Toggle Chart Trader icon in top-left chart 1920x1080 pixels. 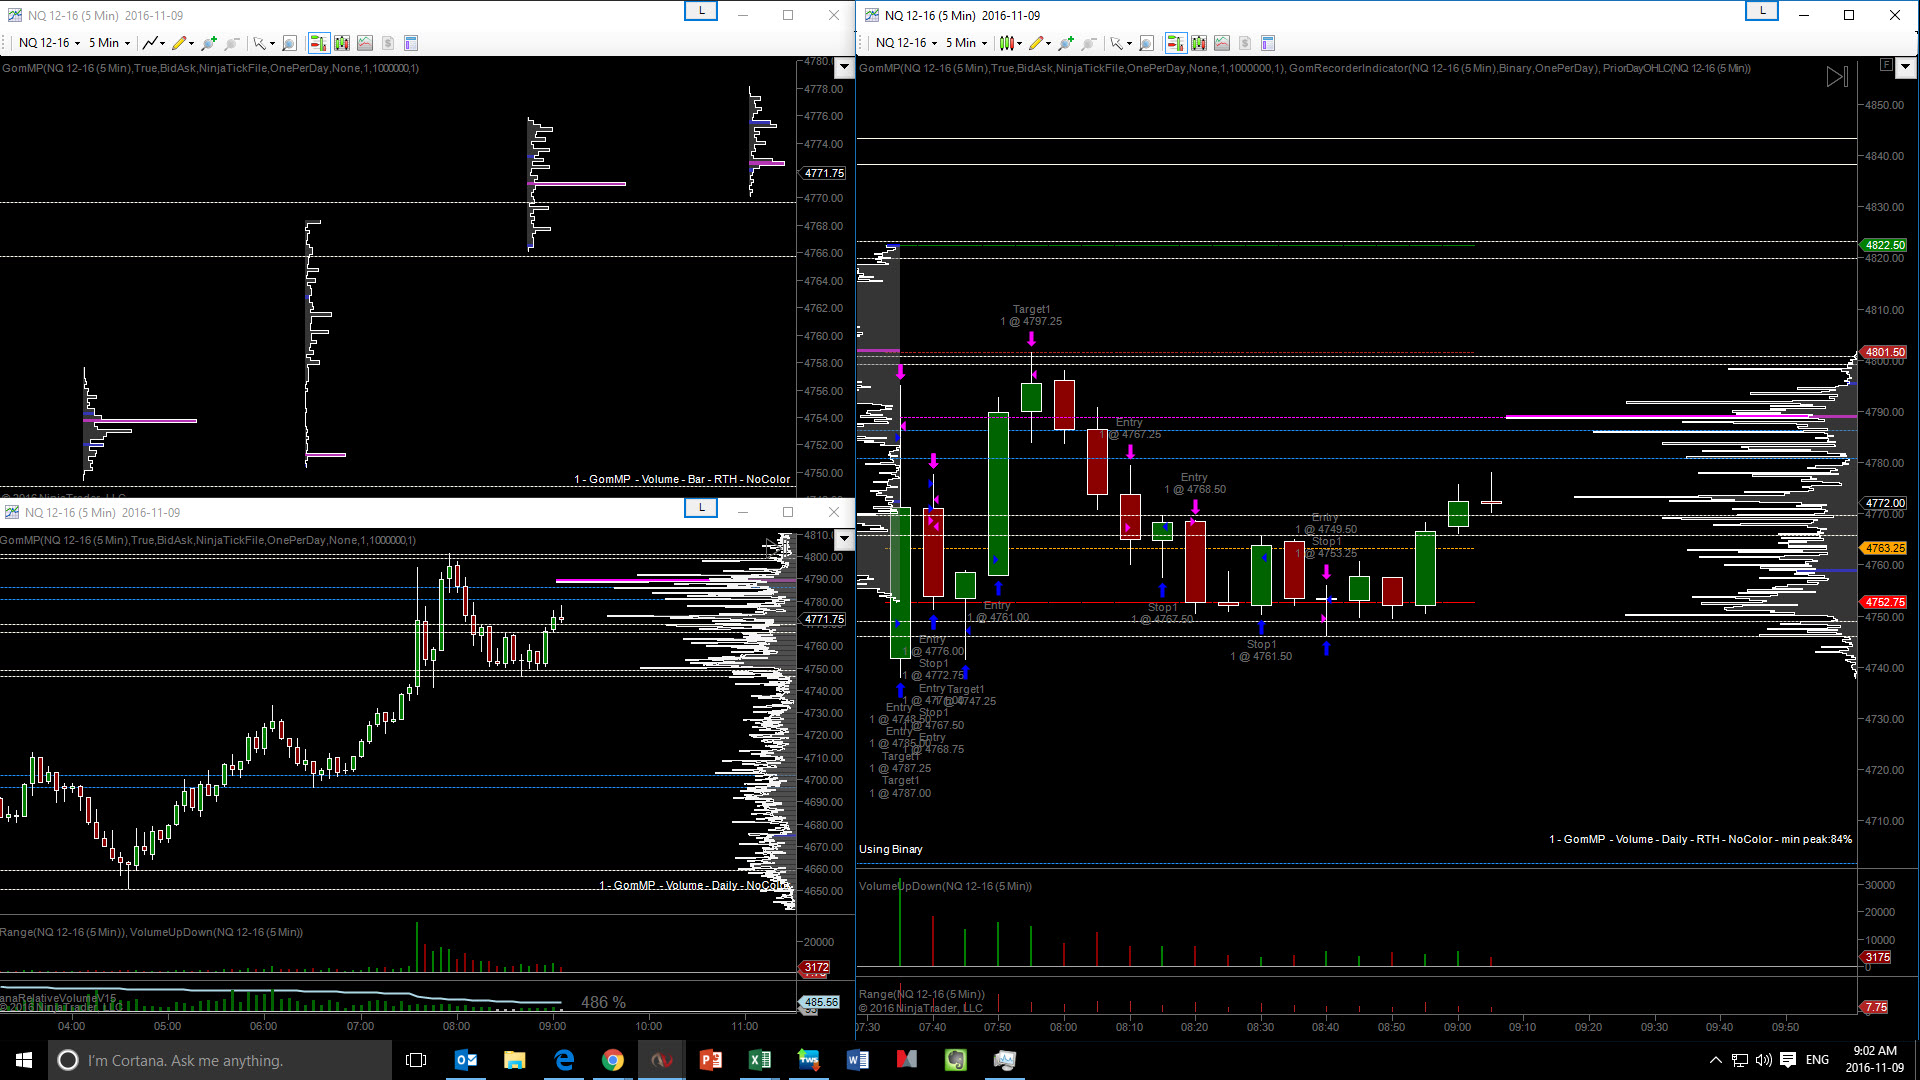tap(318, 43)
